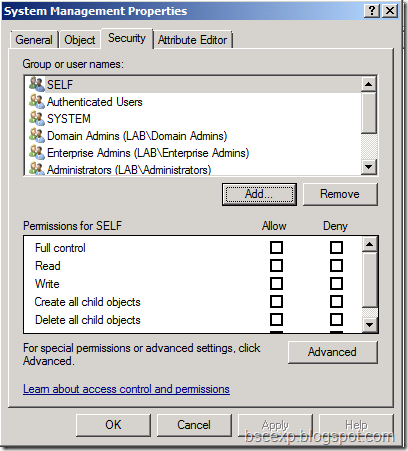Open Advanced security settings
Image resolution: width=408 pixels, height=451 pixels.
point(332,352)
